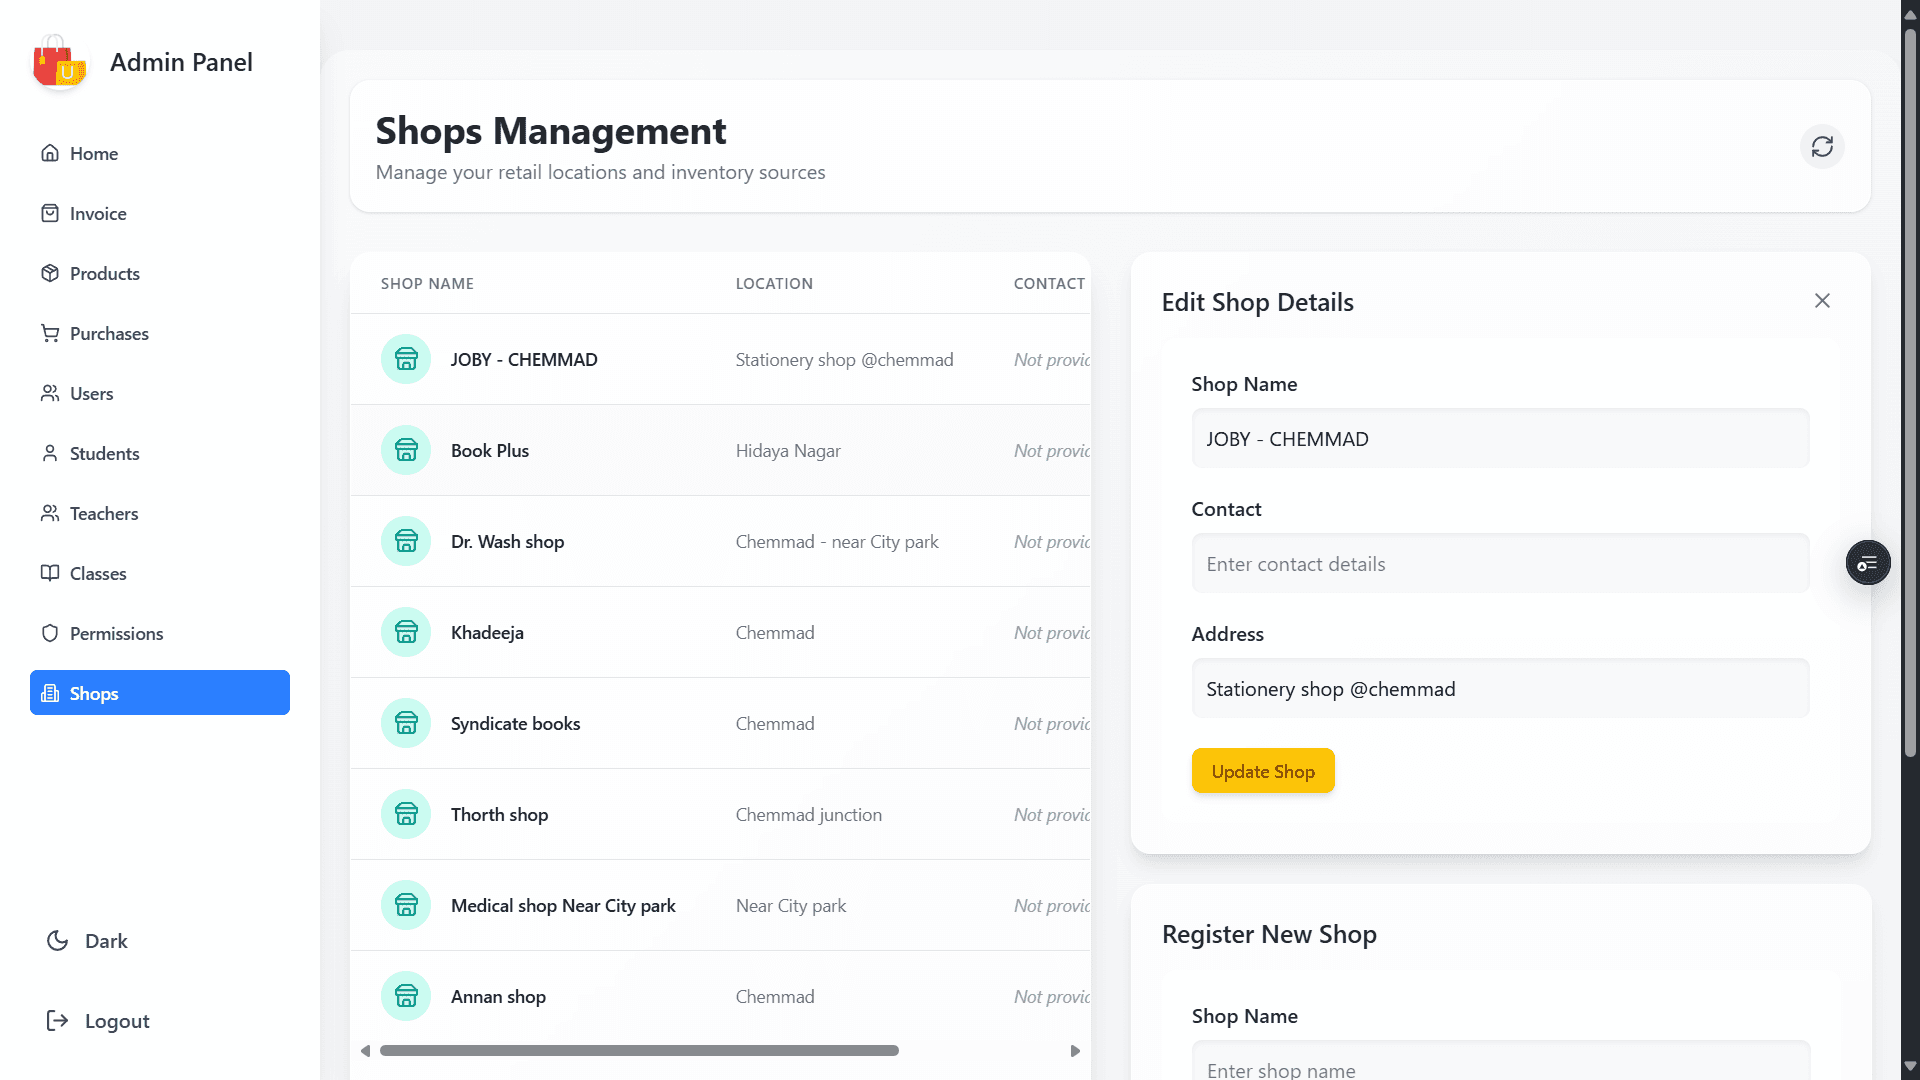Open the Students section
Viewport: 1920px width, 1080px height.
pyautogui.click(x=160, y=453)
